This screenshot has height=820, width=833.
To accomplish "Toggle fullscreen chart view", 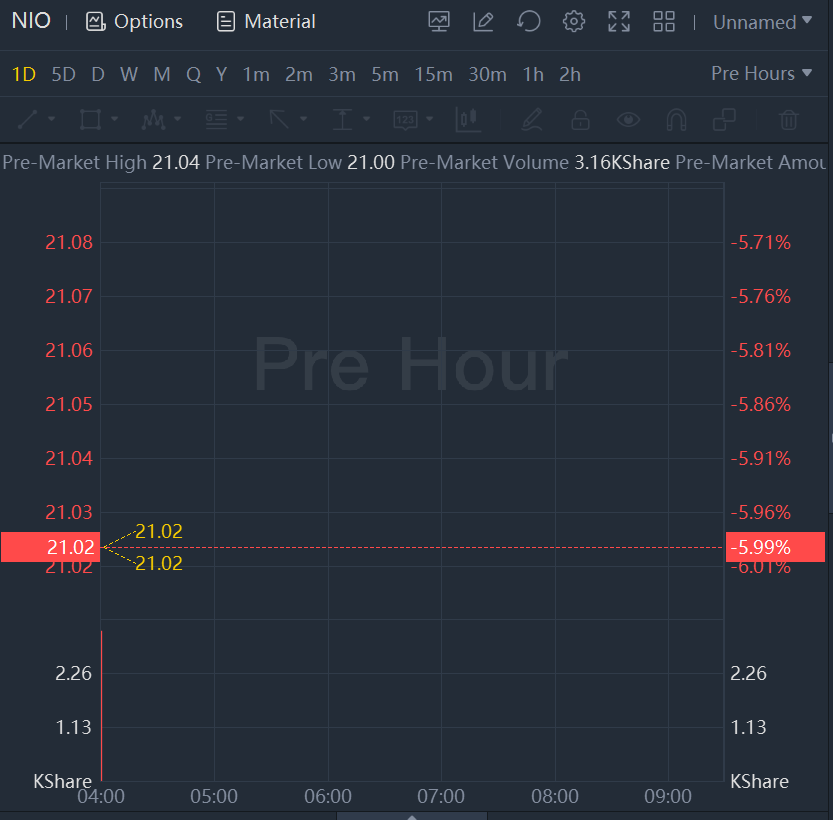I will coord(619,21).
